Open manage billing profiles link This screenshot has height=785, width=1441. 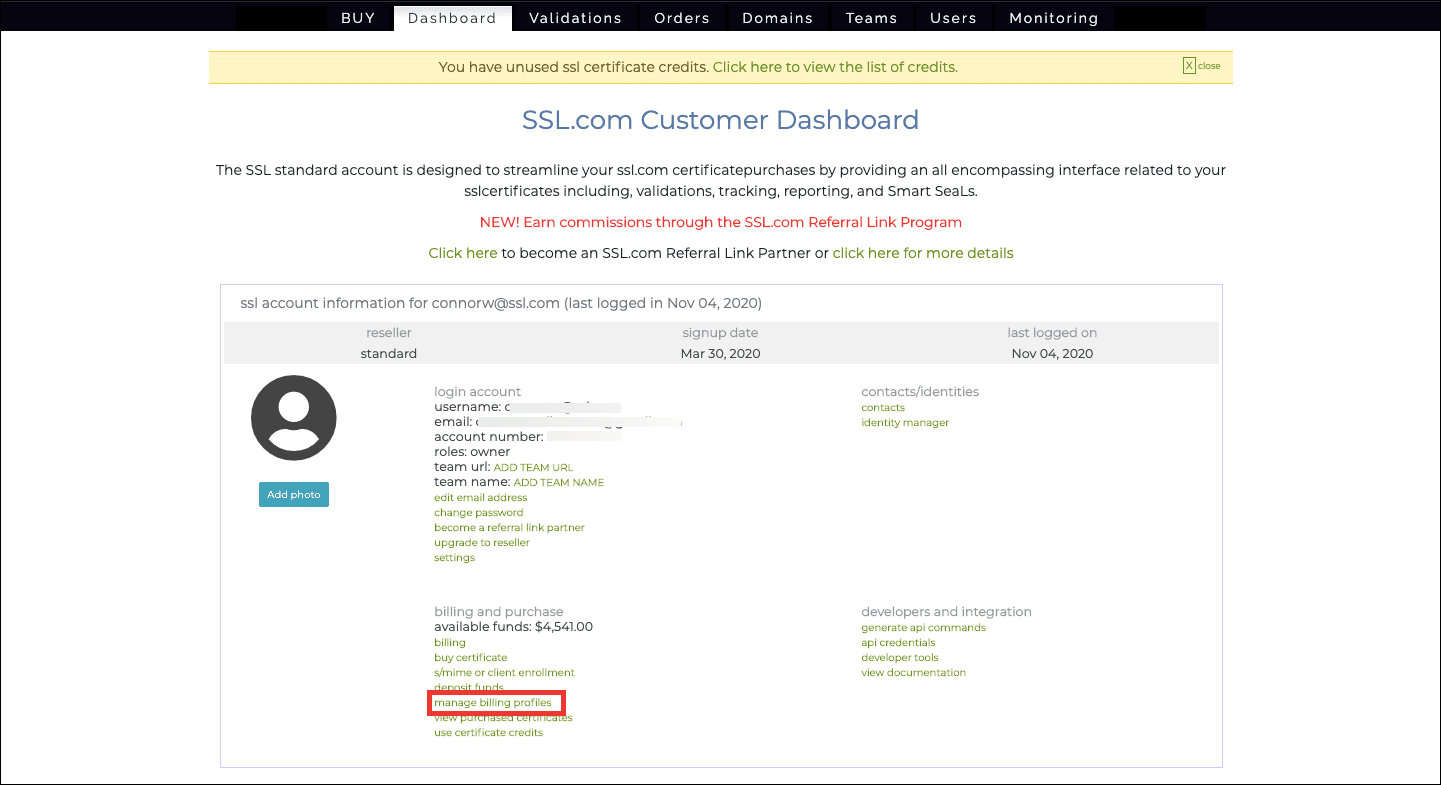pos(492,703)
